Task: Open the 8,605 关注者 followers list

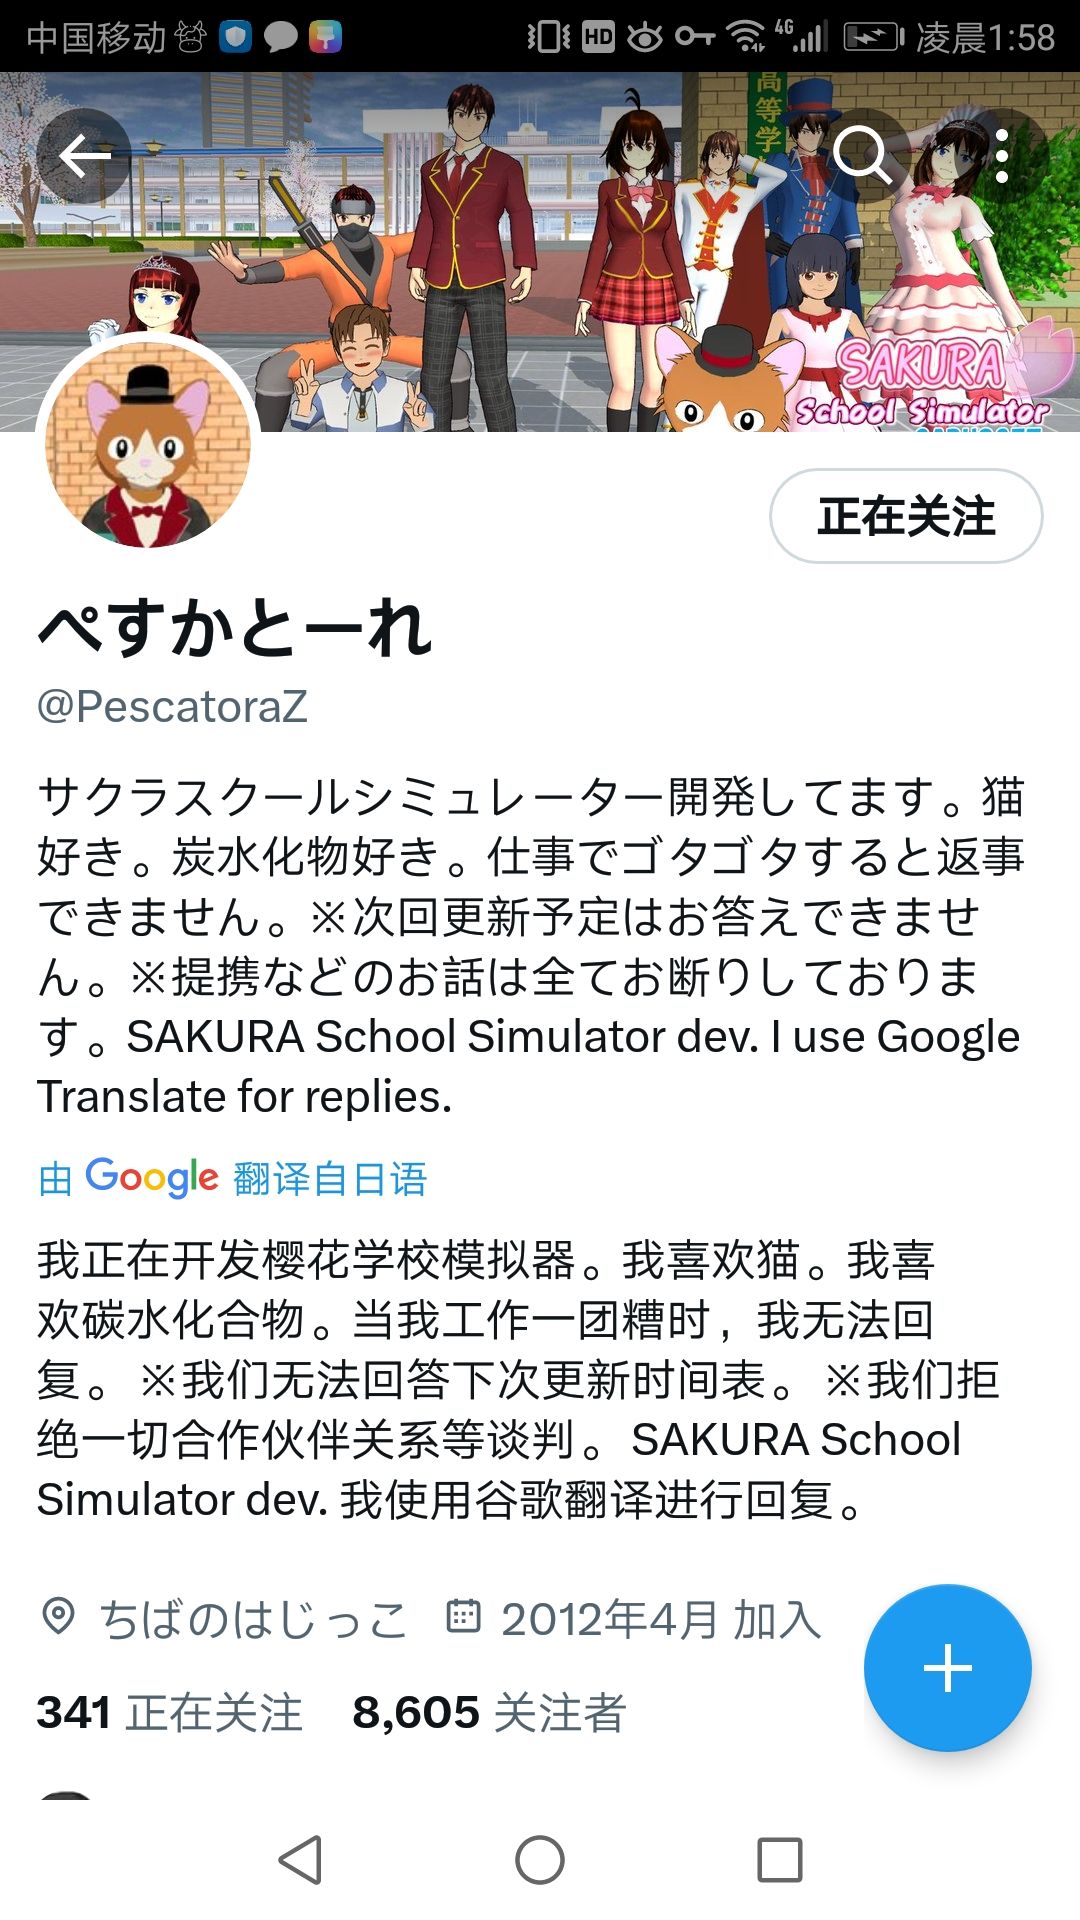Action: coord(489,1712)
